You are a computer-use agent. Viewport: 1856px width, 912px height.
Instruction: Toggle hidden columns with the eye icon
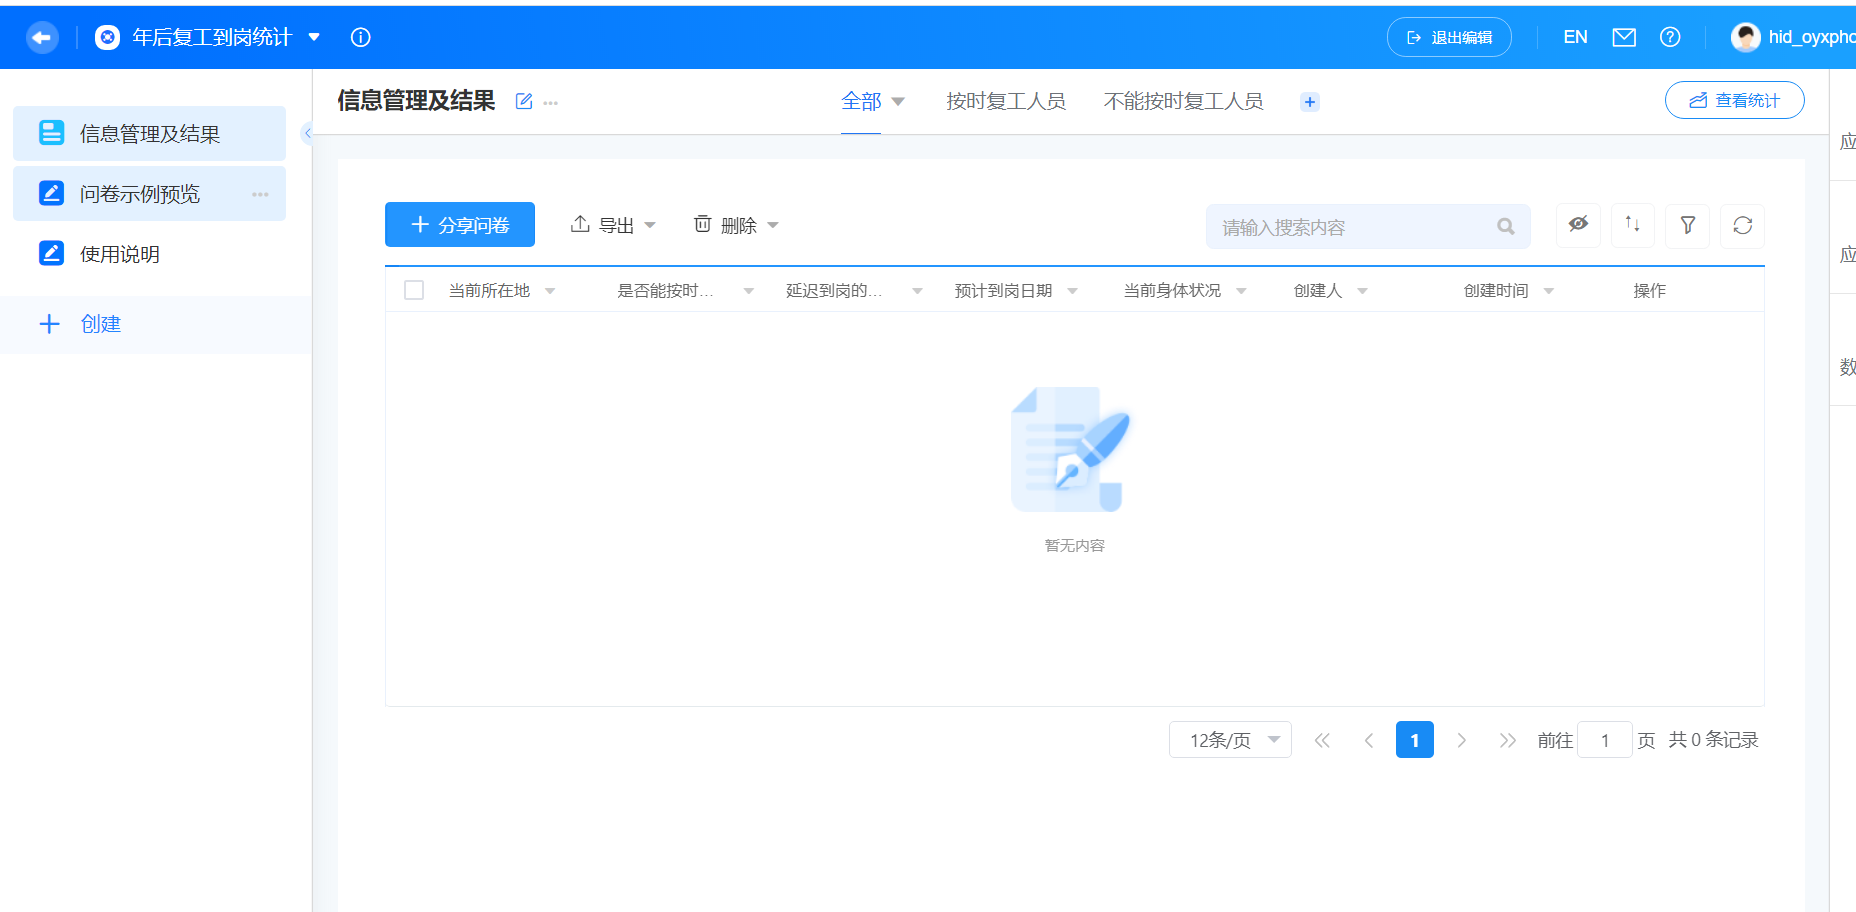(x=1578, y=225)
